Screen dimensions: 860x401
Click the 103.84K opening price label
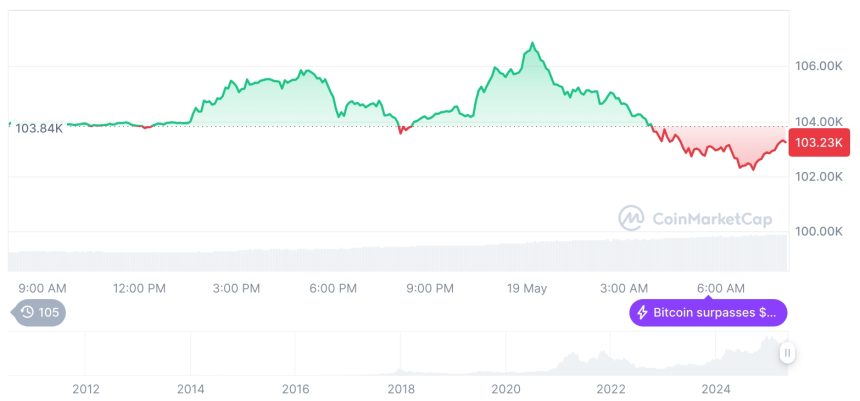[x=39, y=128]
